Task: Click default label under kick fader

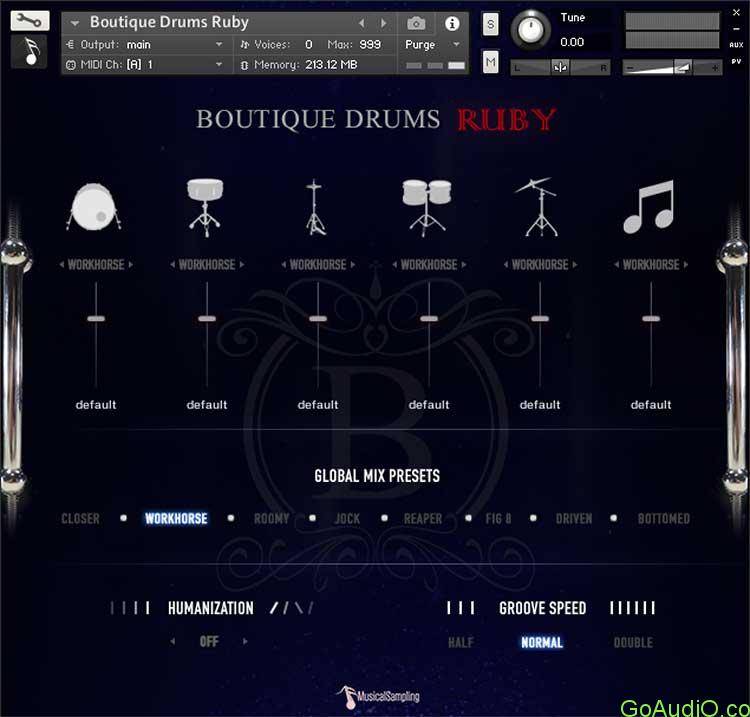Action: (x=96, y=405)
